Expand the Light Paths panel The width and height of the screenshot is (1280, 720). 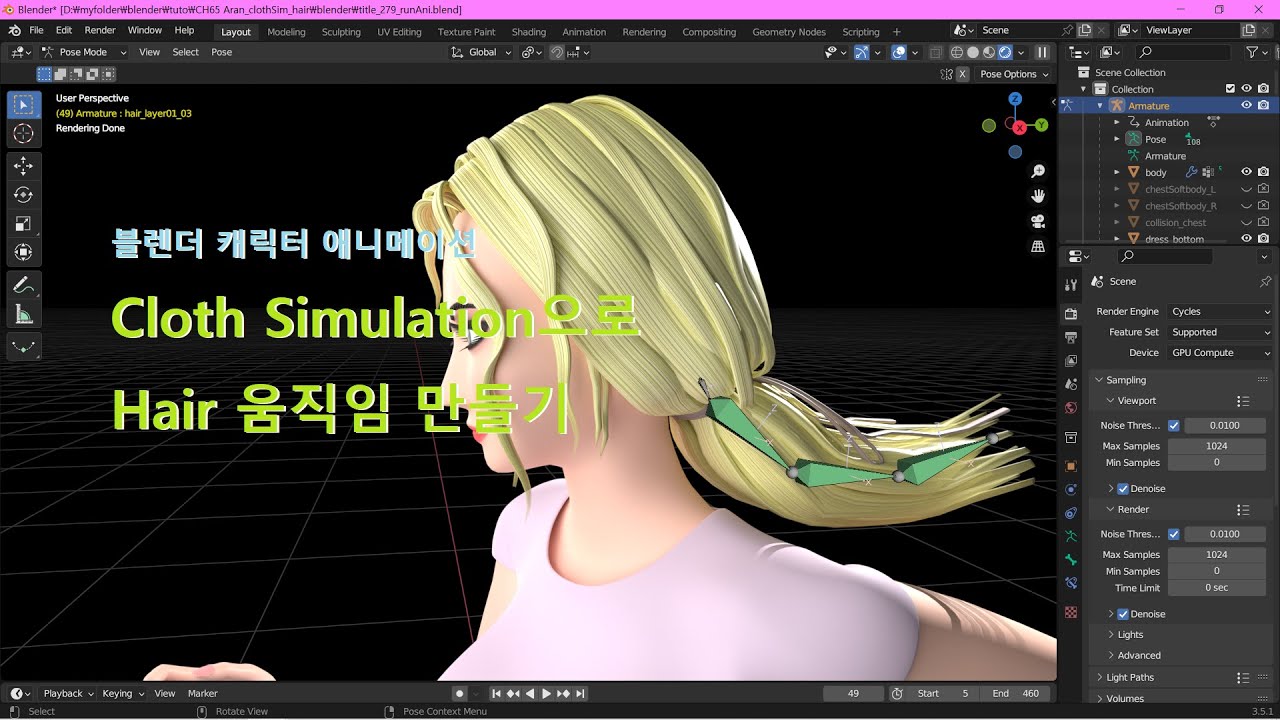coord(1130,678)
